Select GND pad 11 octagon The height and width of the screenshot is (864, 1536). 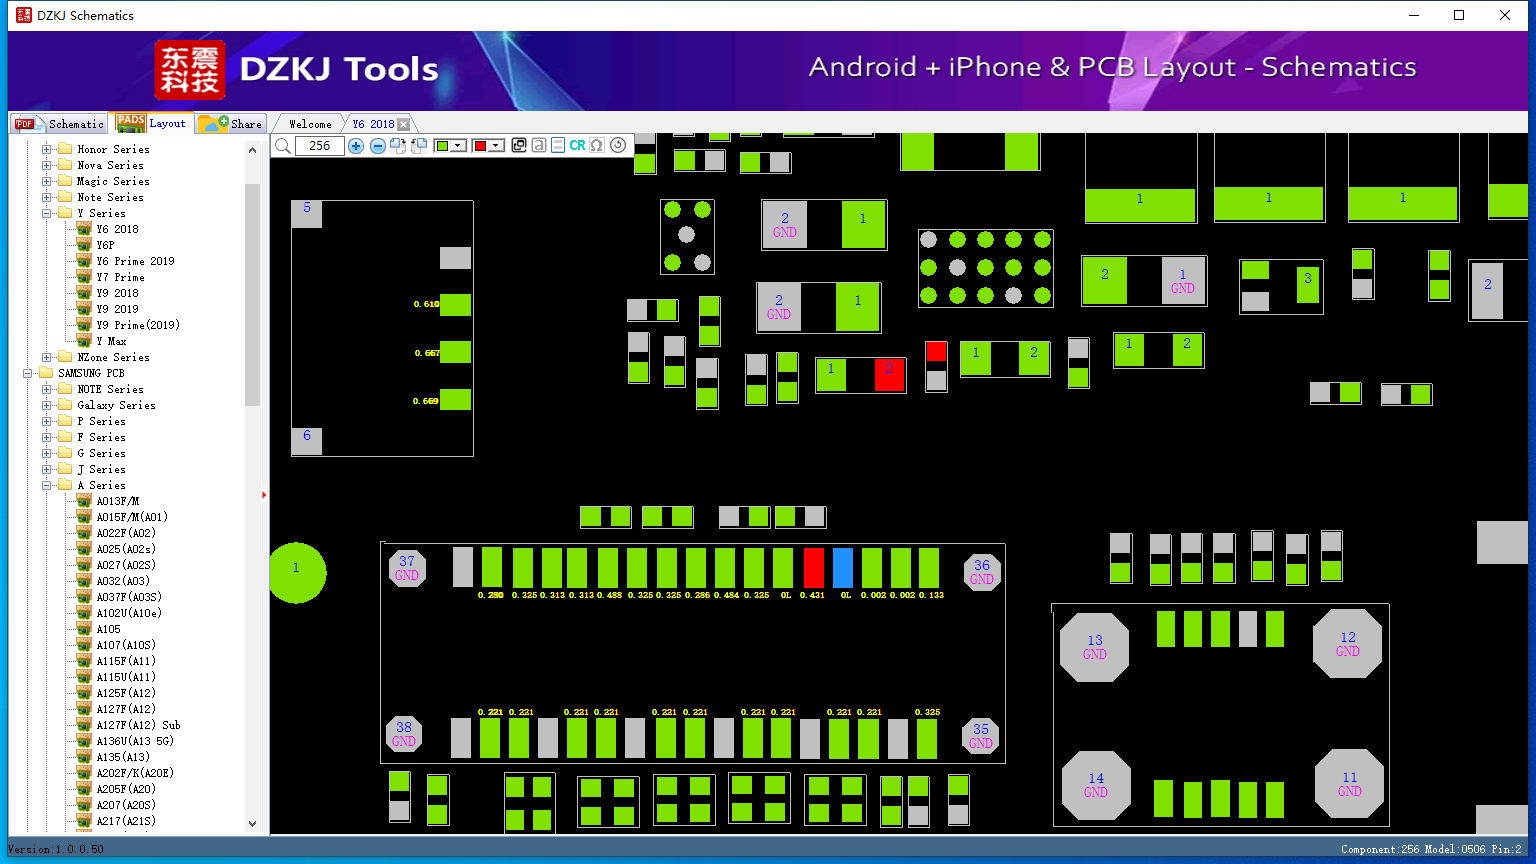click(x=1350, y=784)
